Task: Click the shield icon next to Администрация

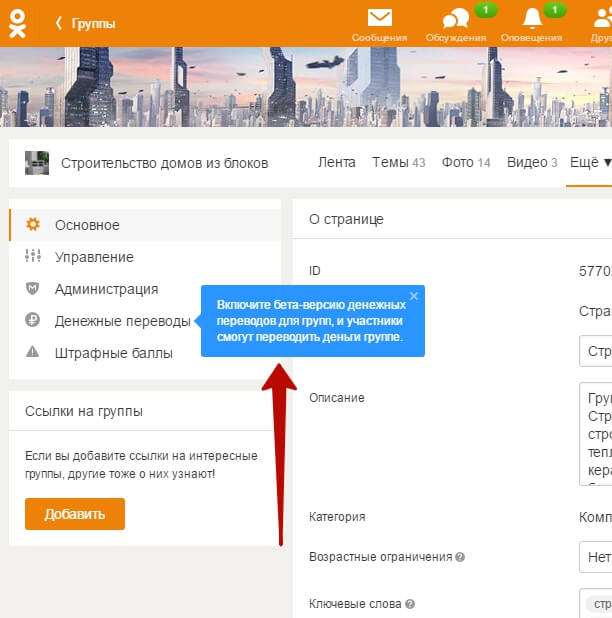Action: [x=33, y=289]
